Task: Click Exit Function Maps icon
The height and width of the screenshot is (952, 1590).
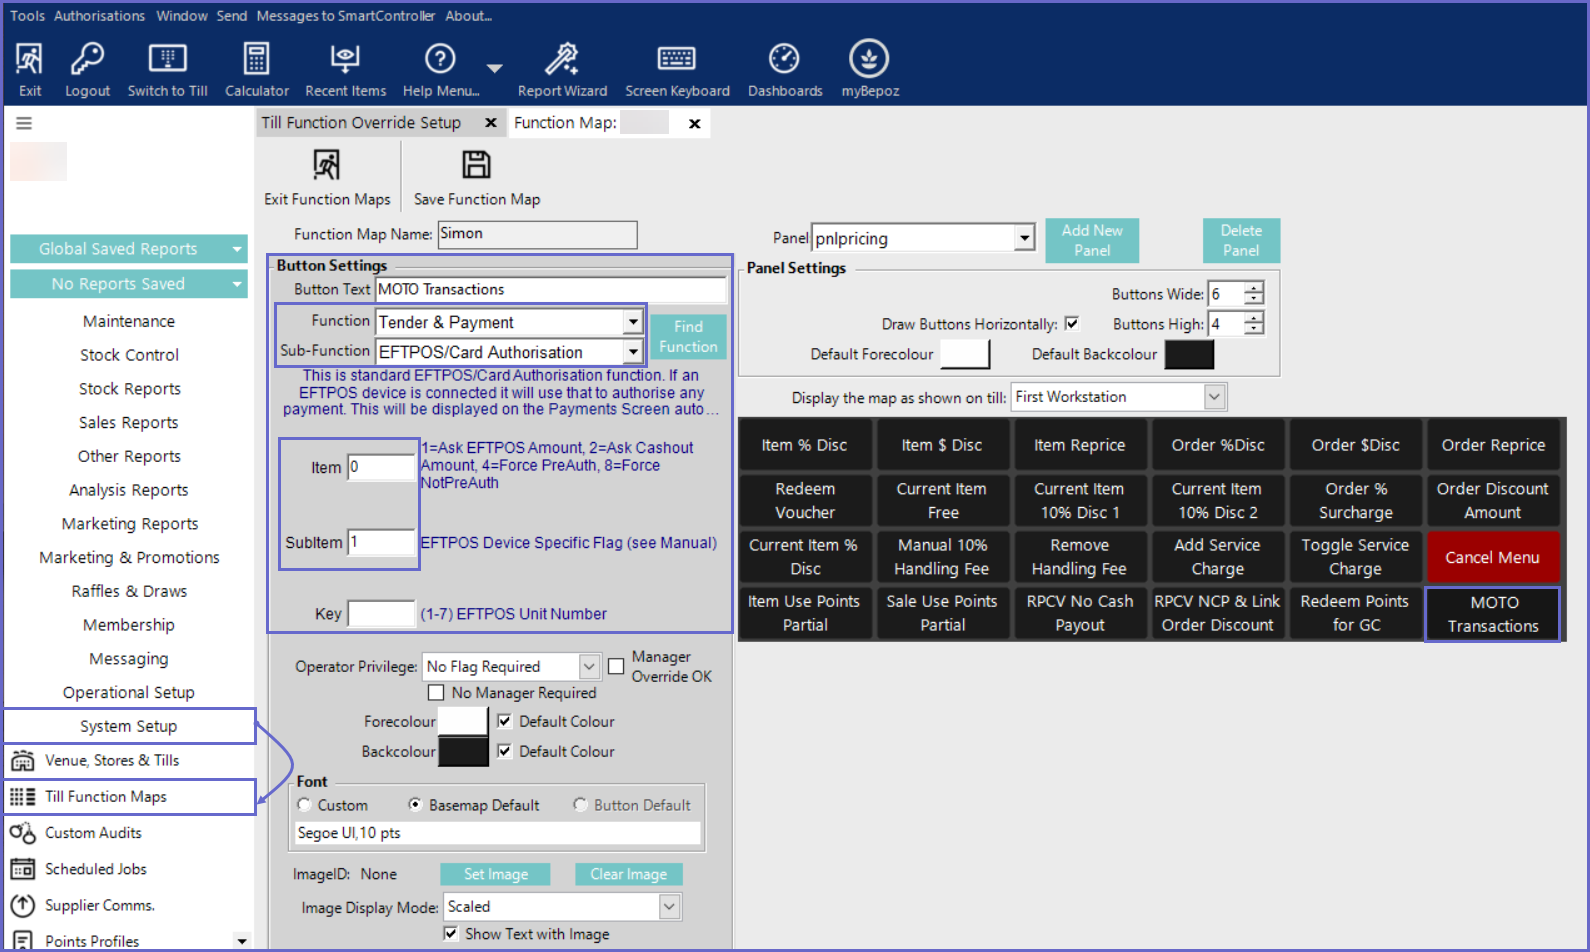Action: (326, 166)
